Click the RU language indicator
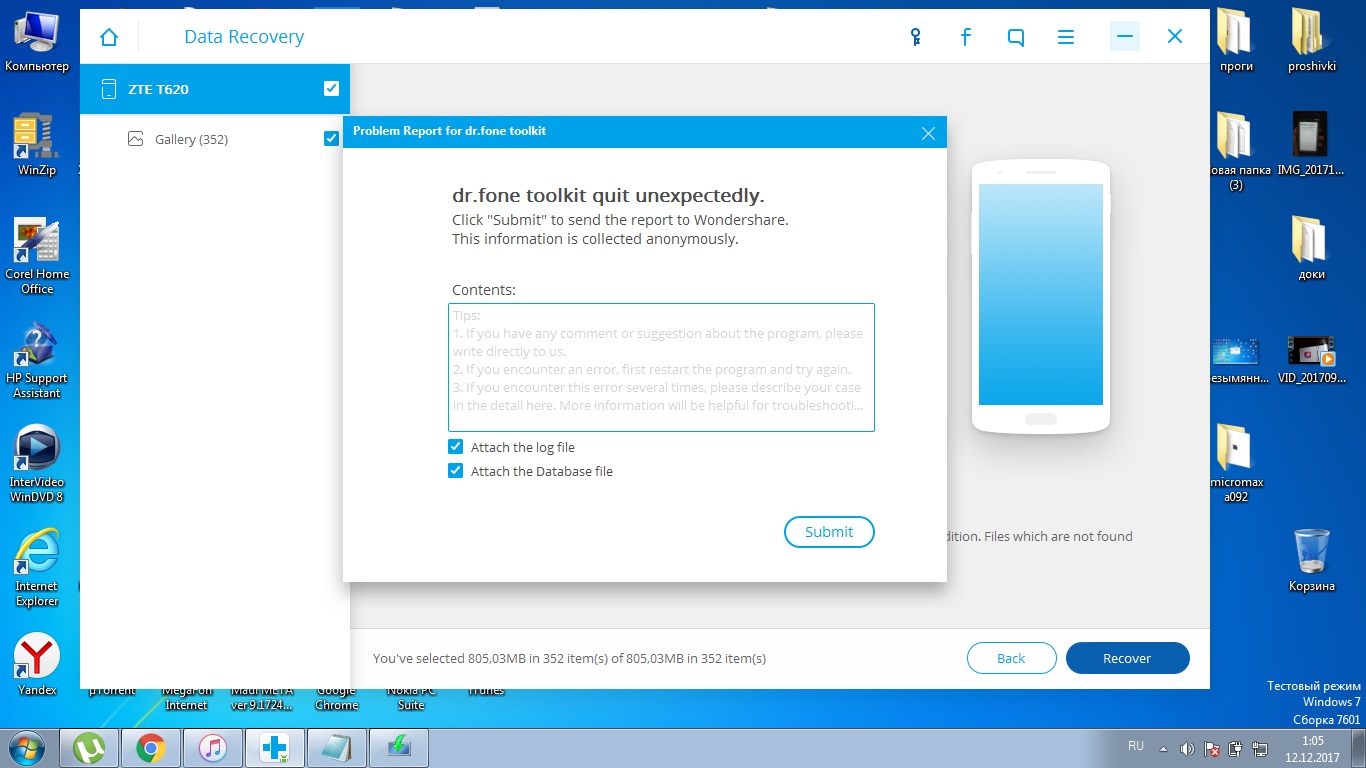This screenshot has height=768, width=1366. 1136,746
